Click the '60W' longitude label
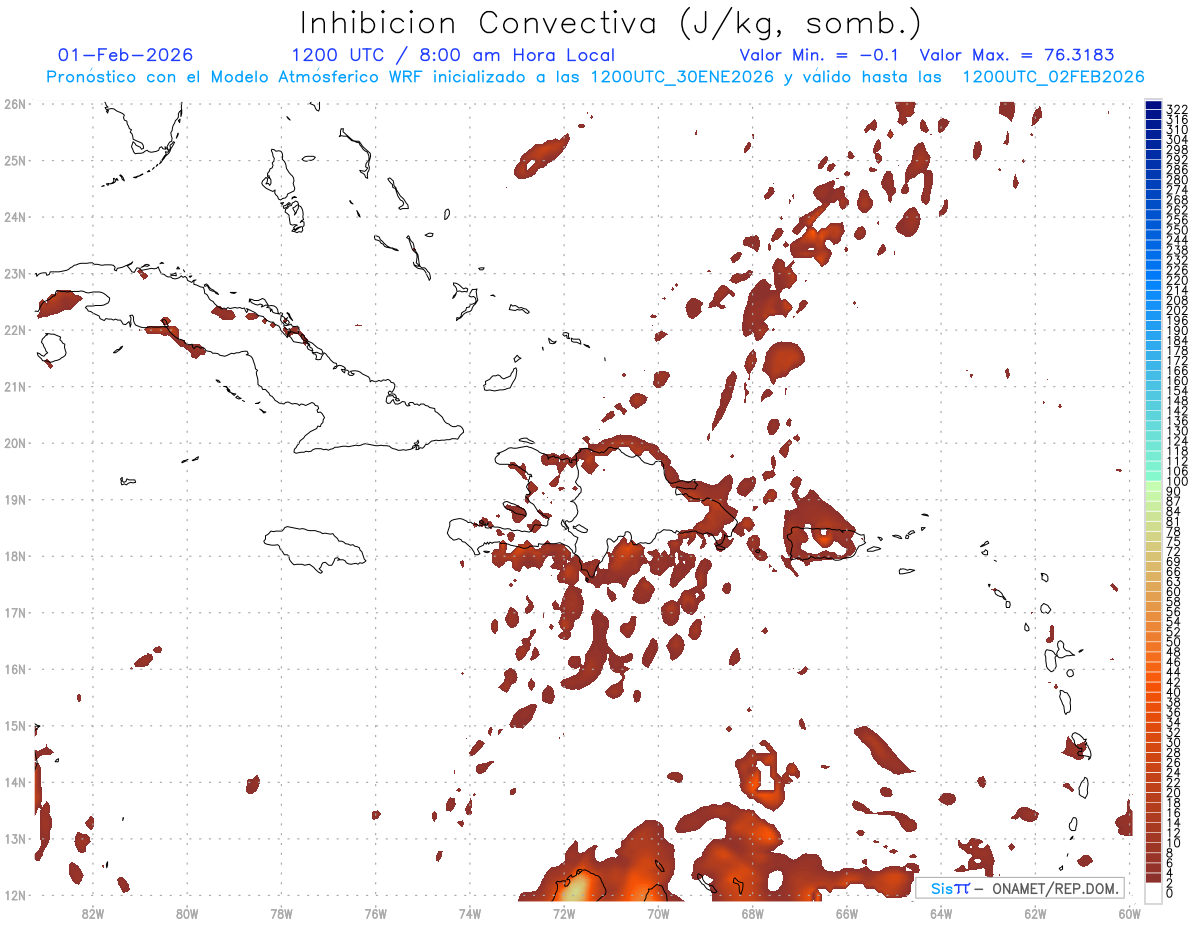This screenshot has width=1200, height=927. [1130, 912]
